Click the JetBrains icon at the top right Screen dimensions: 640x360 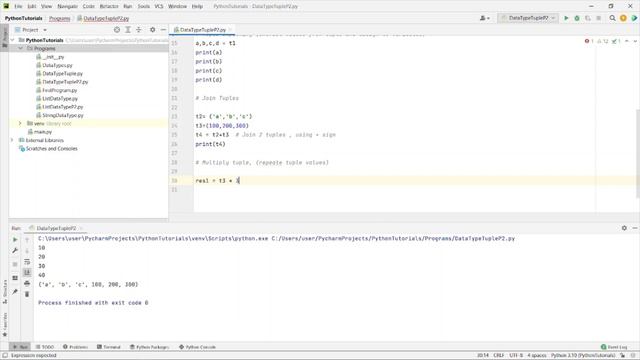point(634,18)
